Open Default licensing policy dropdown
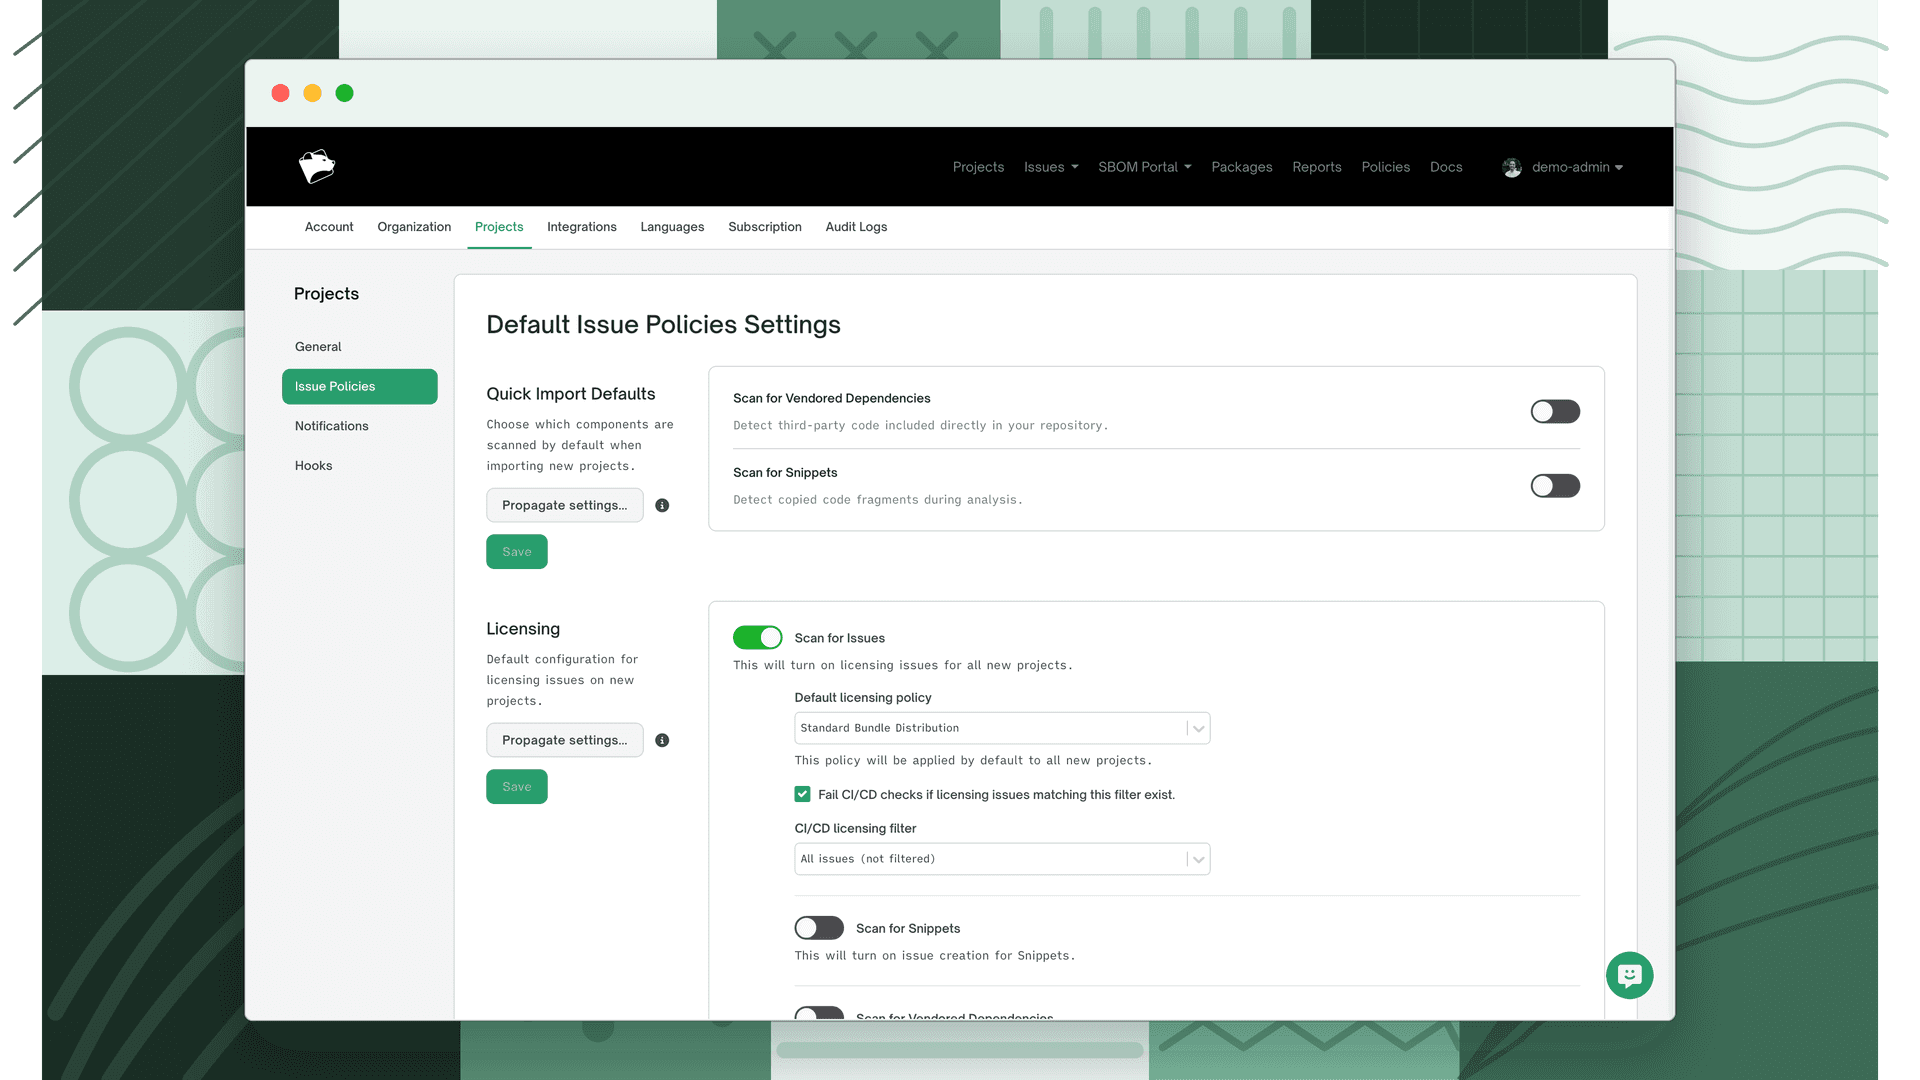The width and height of the screenshot is (1920, 1080). coord(1002,729)
